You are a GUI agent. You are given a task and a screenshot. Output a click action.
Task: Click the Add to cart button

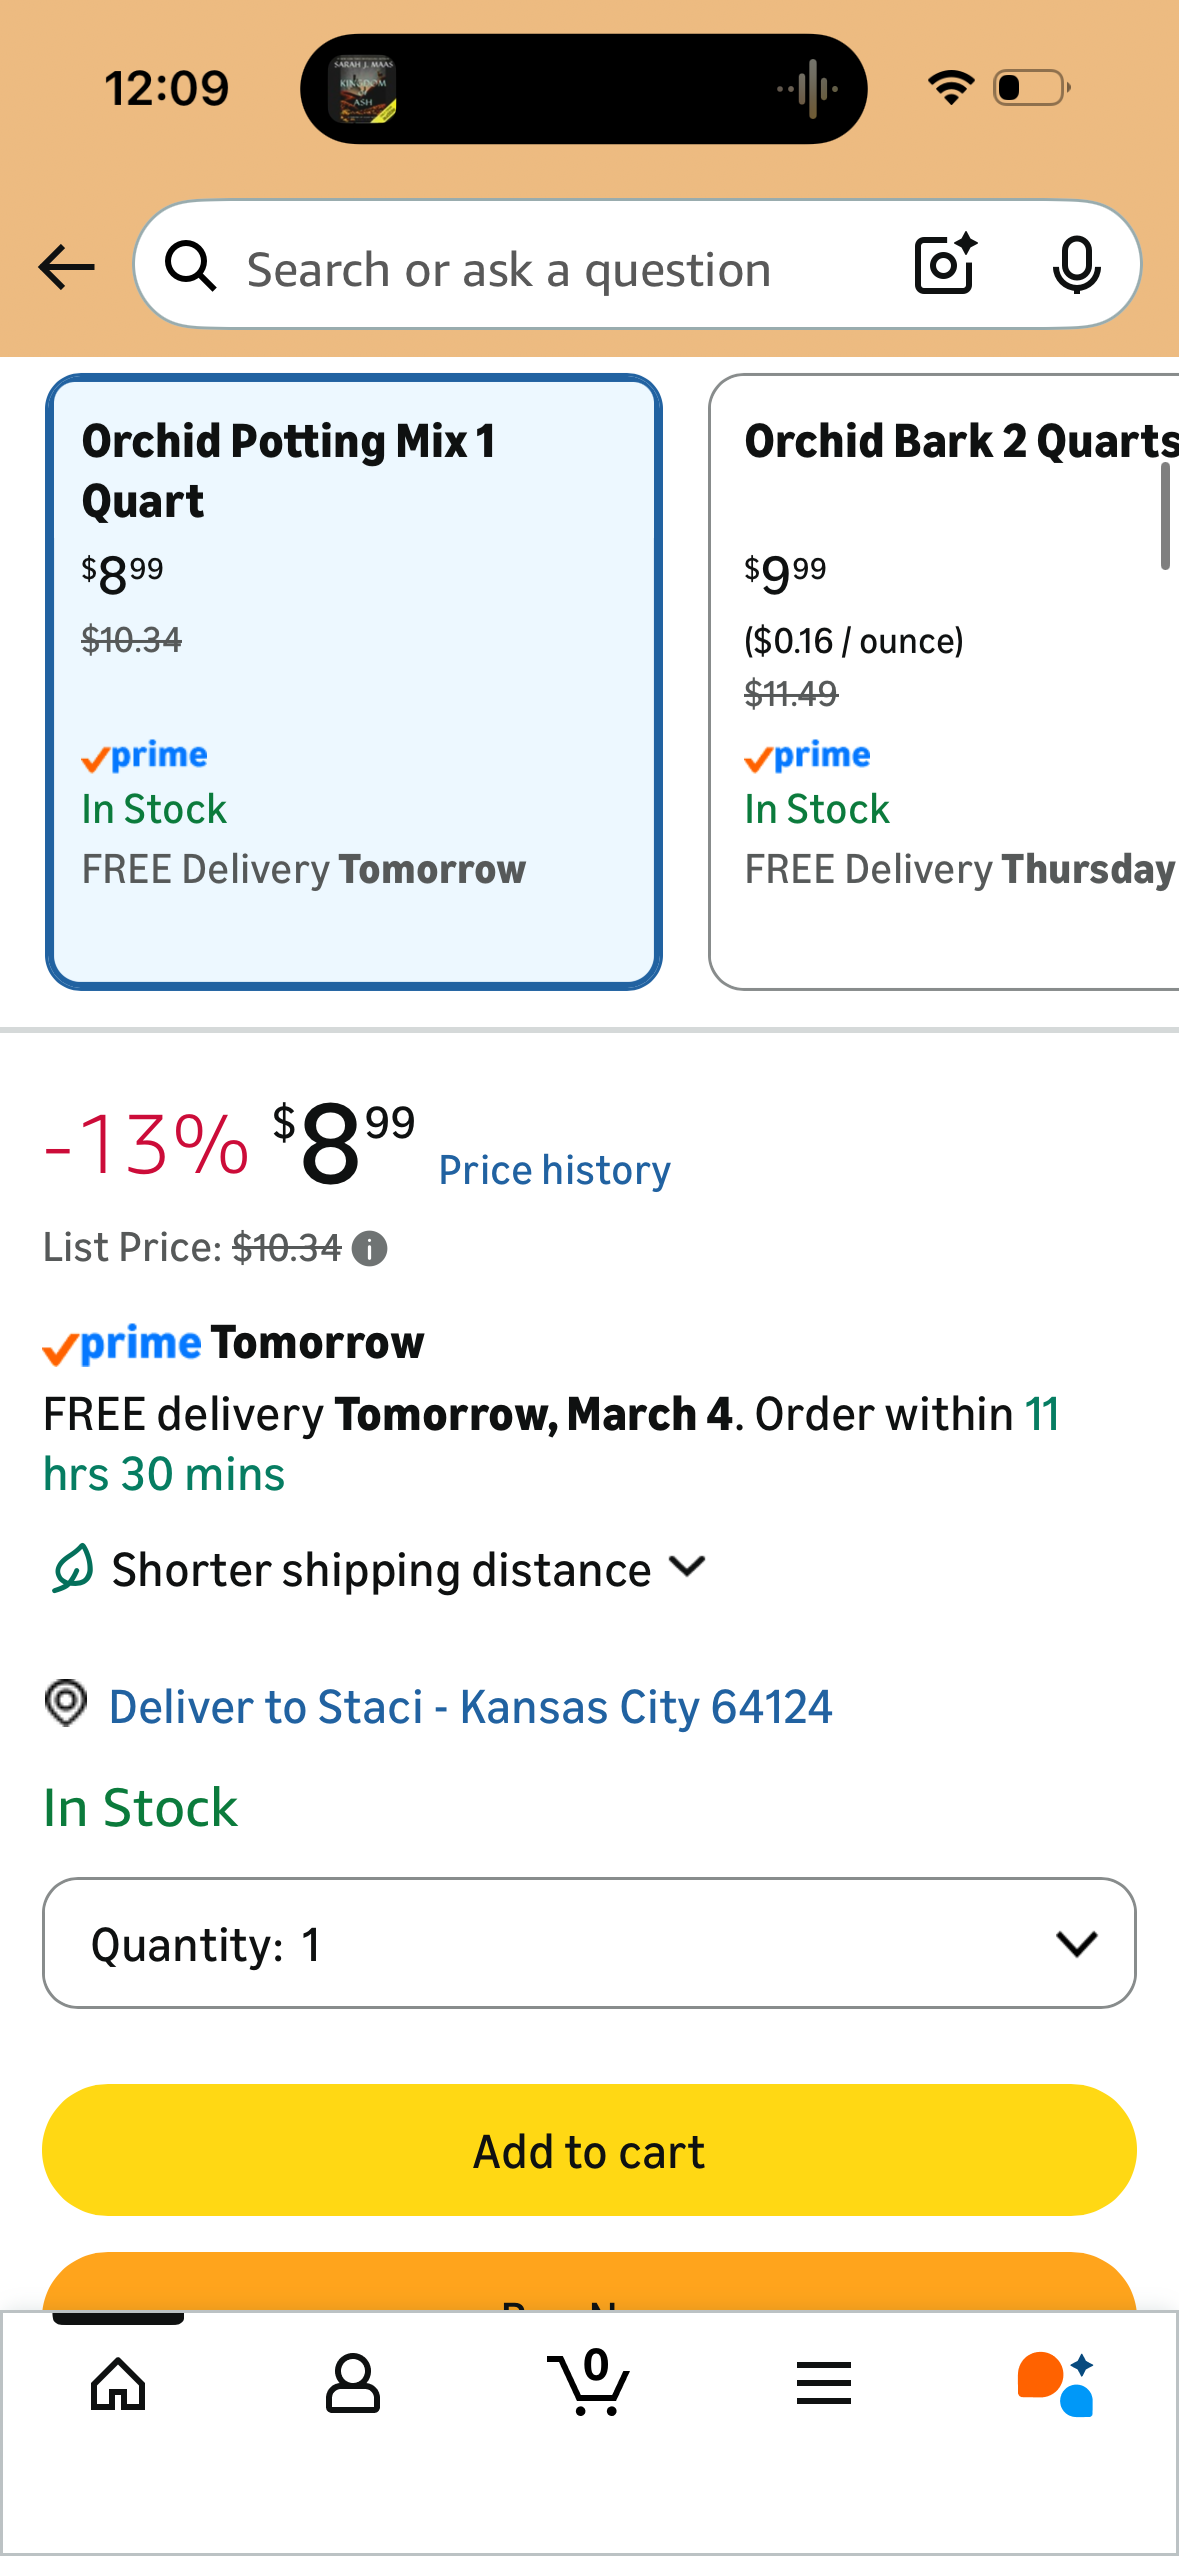589,2150
